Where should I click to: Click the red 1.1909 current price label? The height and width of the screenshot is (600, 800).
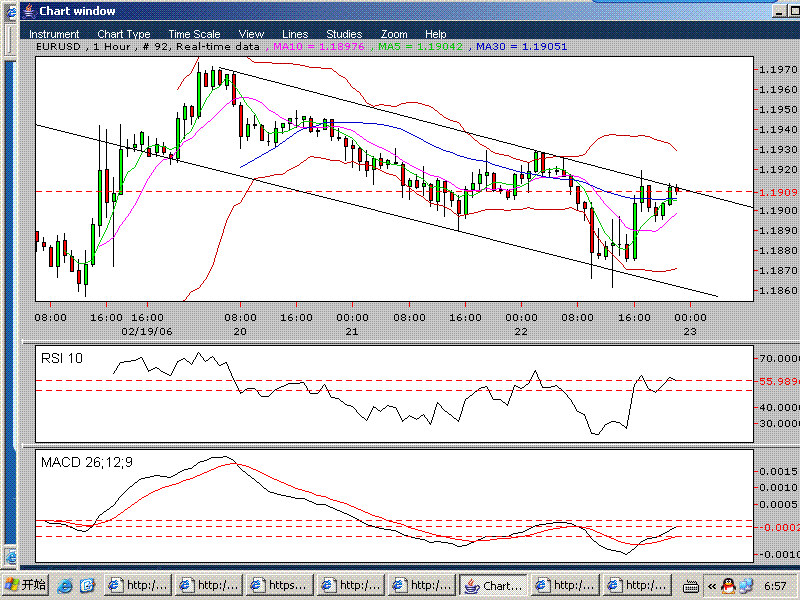pyautogui.click(x=778, y=192)
